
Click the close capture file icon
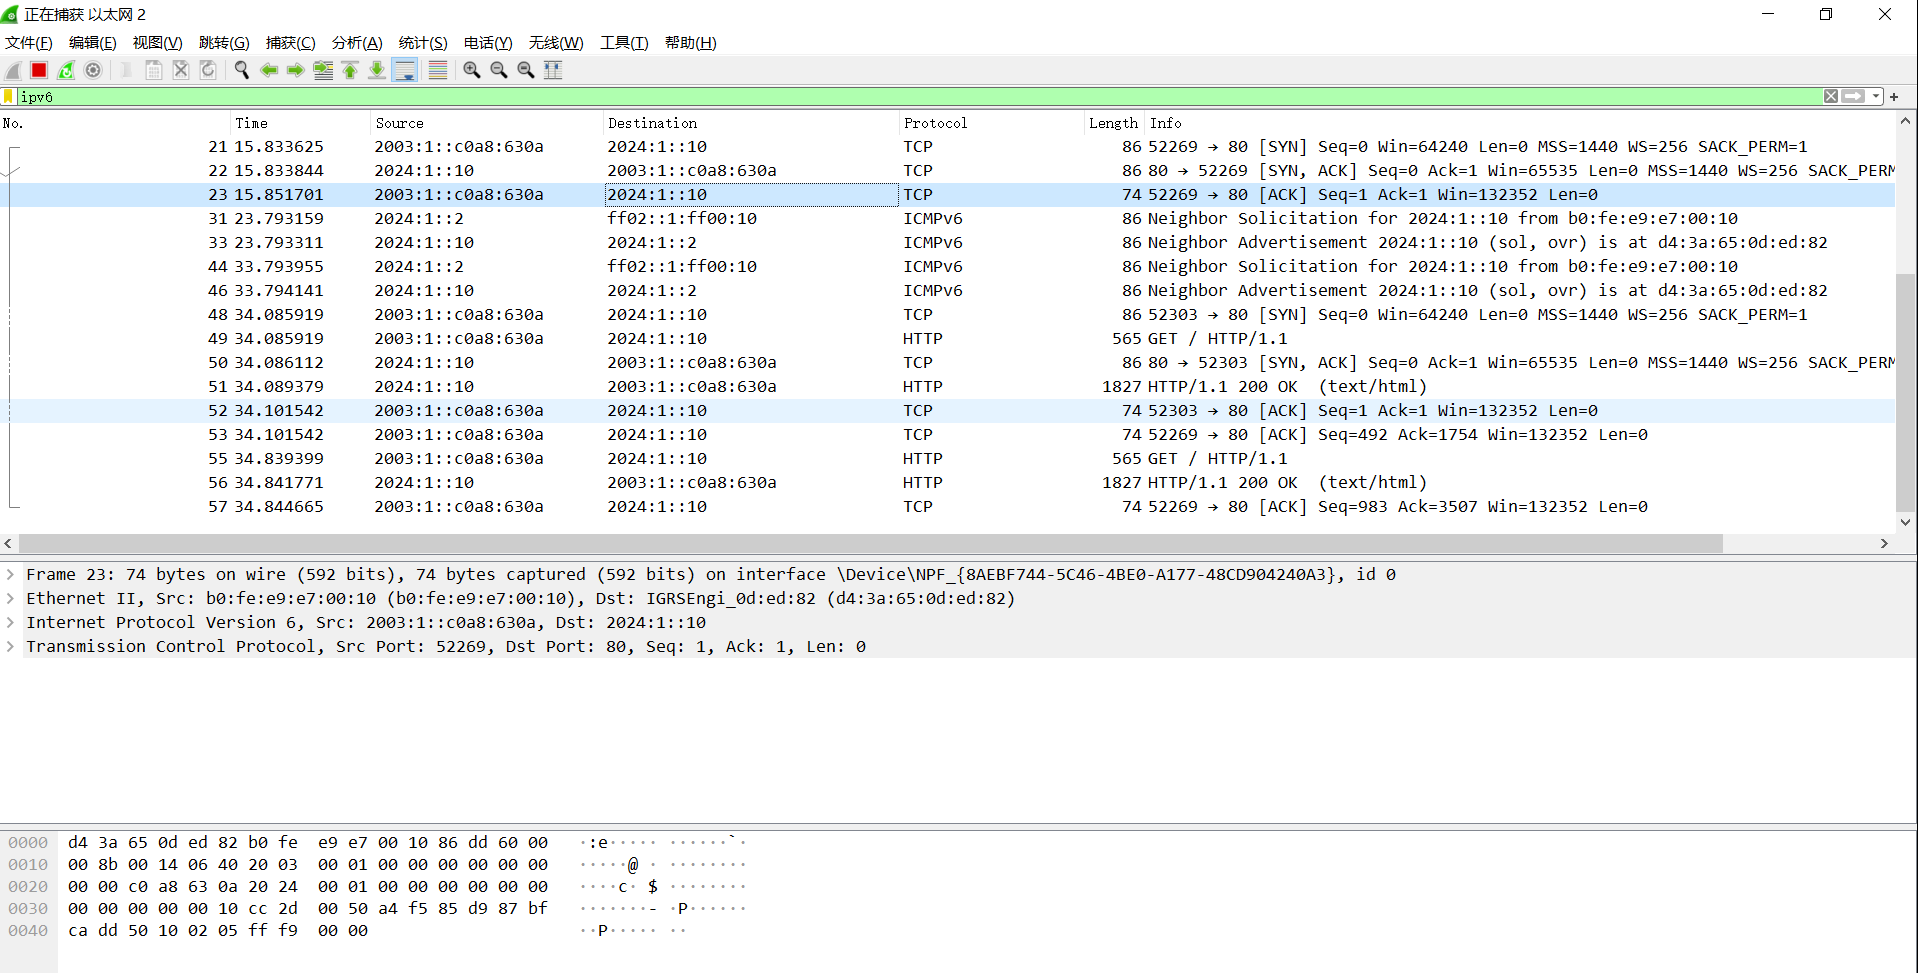pos(181,70)
